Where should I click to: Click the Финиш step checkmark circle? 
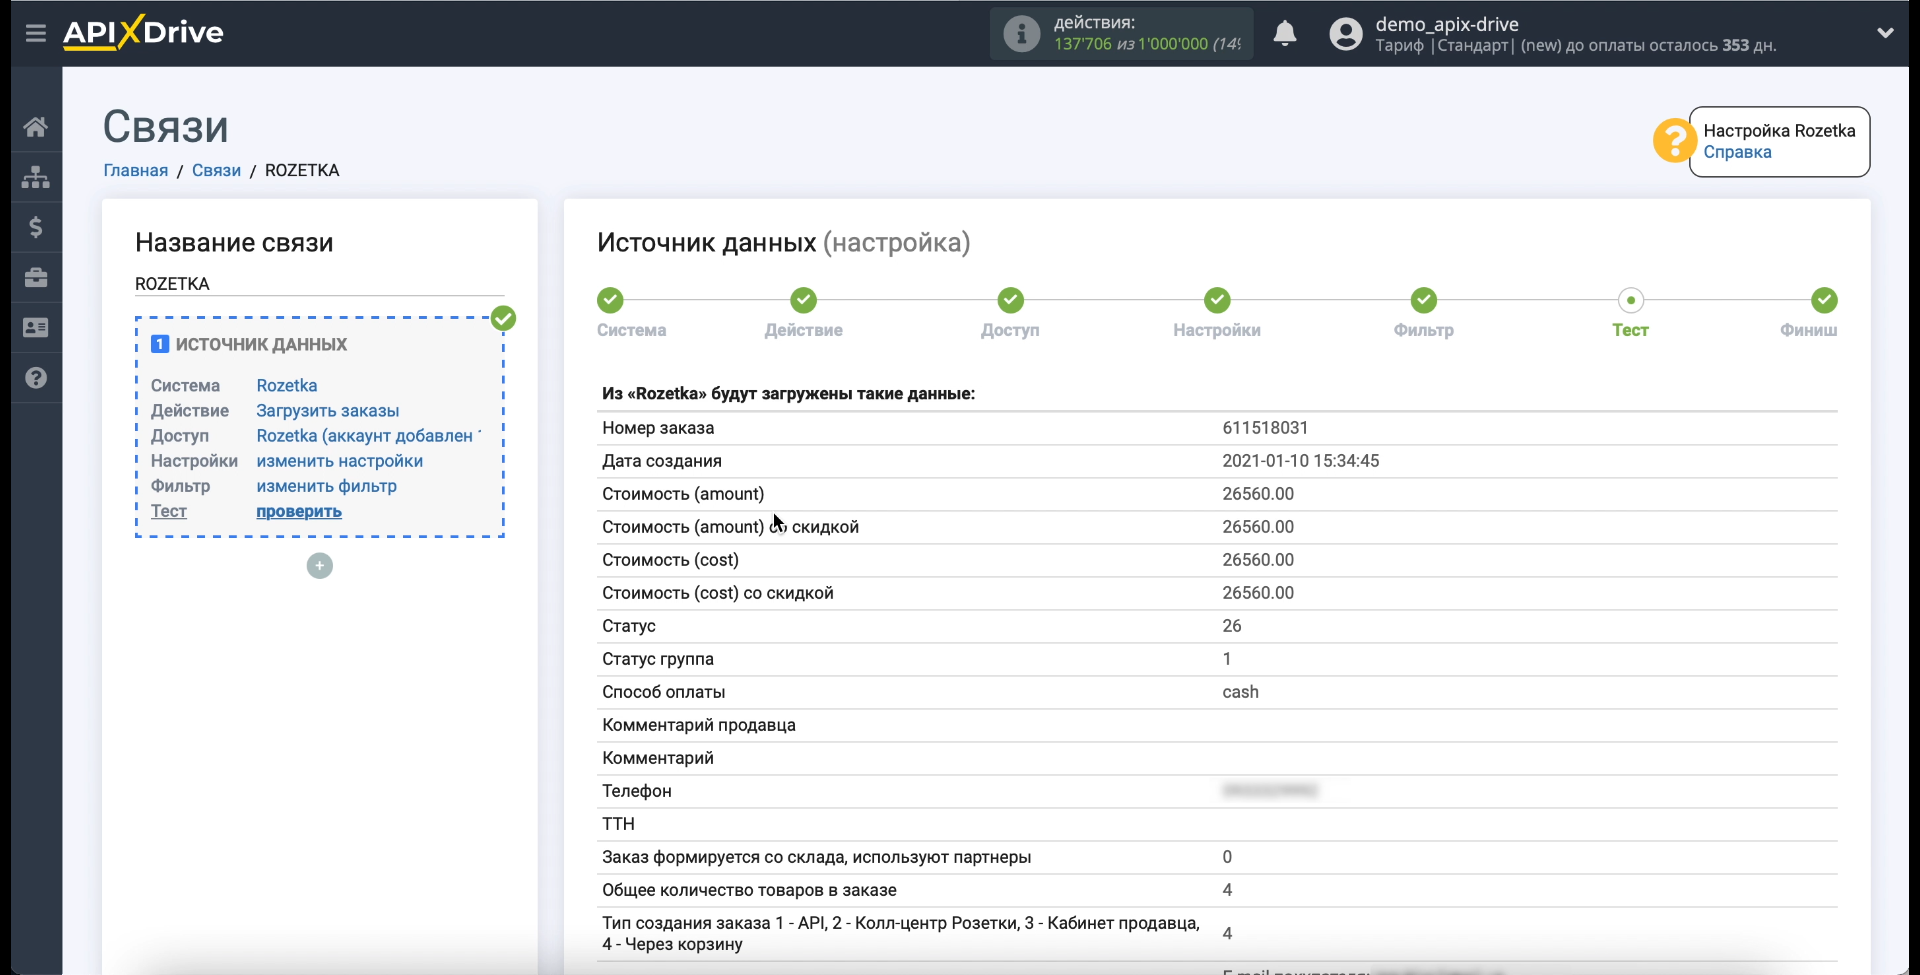click(1825, 300)
